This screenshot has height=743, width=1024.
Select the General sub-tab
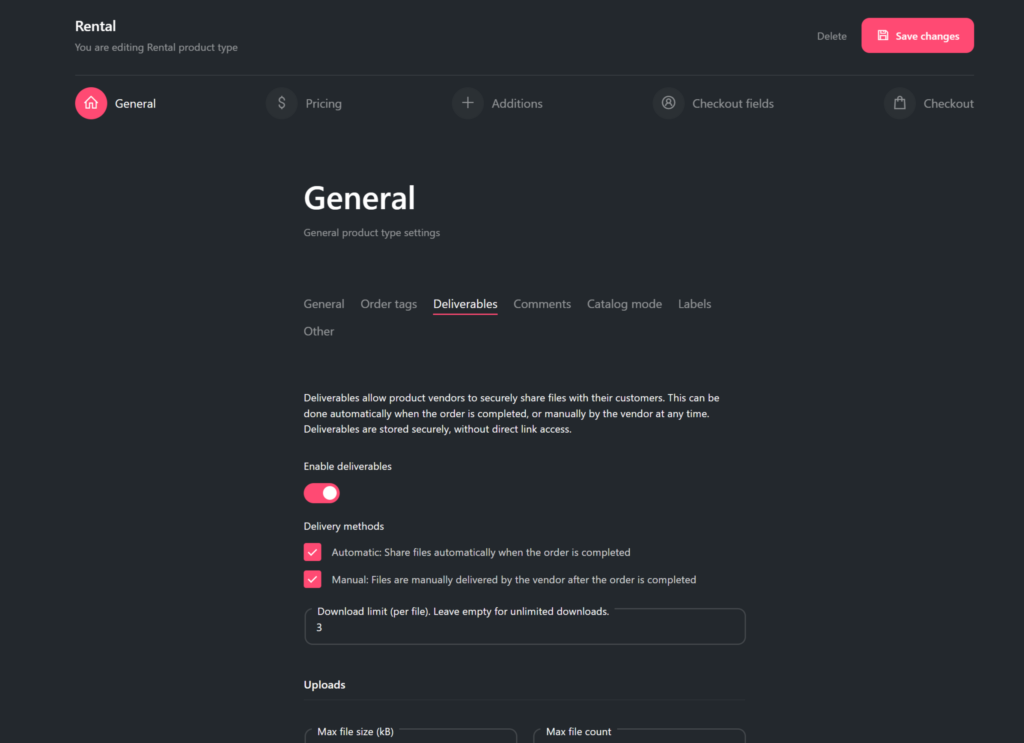pos(324,304)
